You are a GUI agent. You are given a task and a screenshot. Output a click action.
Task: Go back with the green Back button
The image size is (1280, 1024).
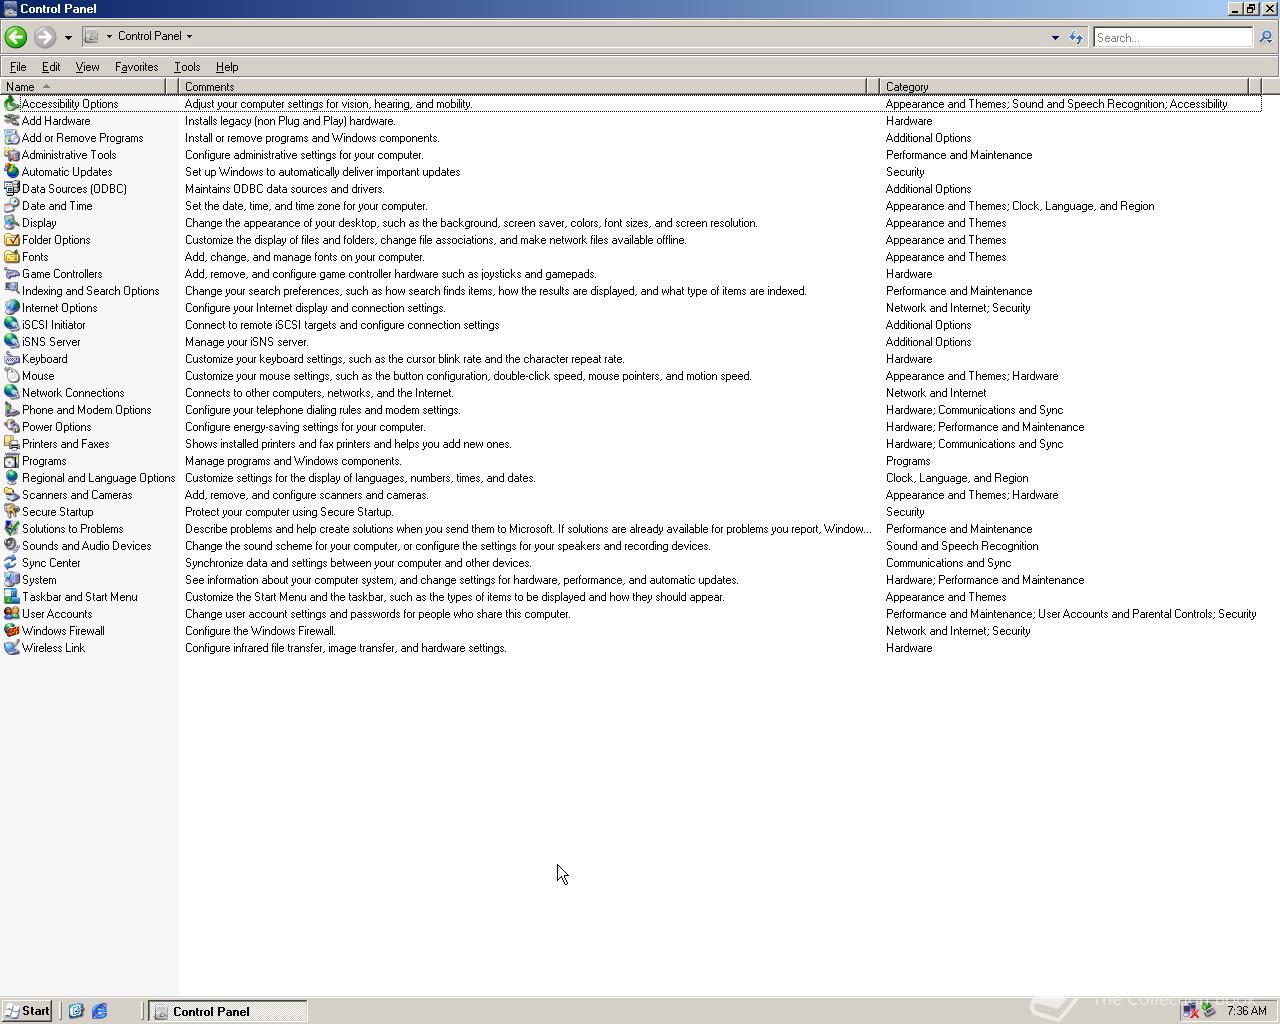[x=15, y=37]
